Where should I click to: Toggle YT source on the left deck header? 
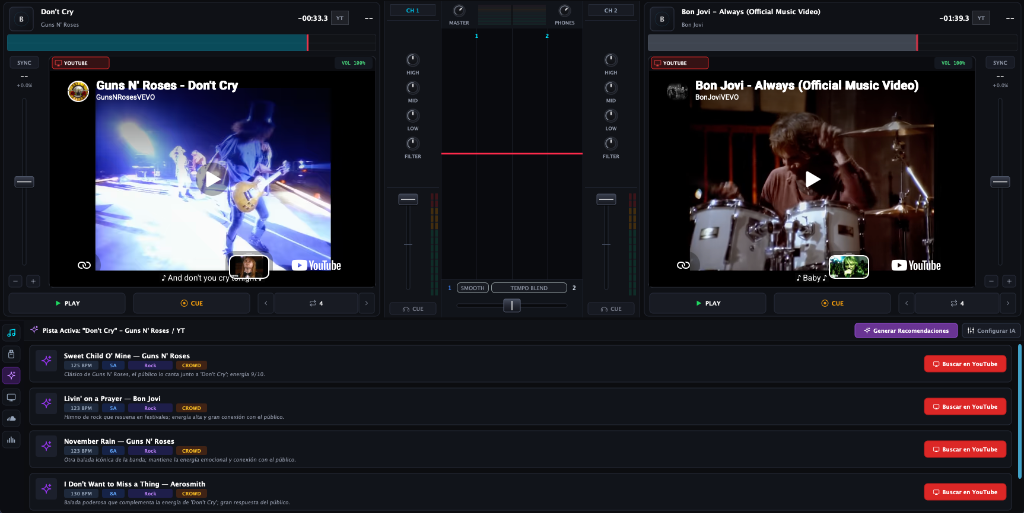pos(340,18)
